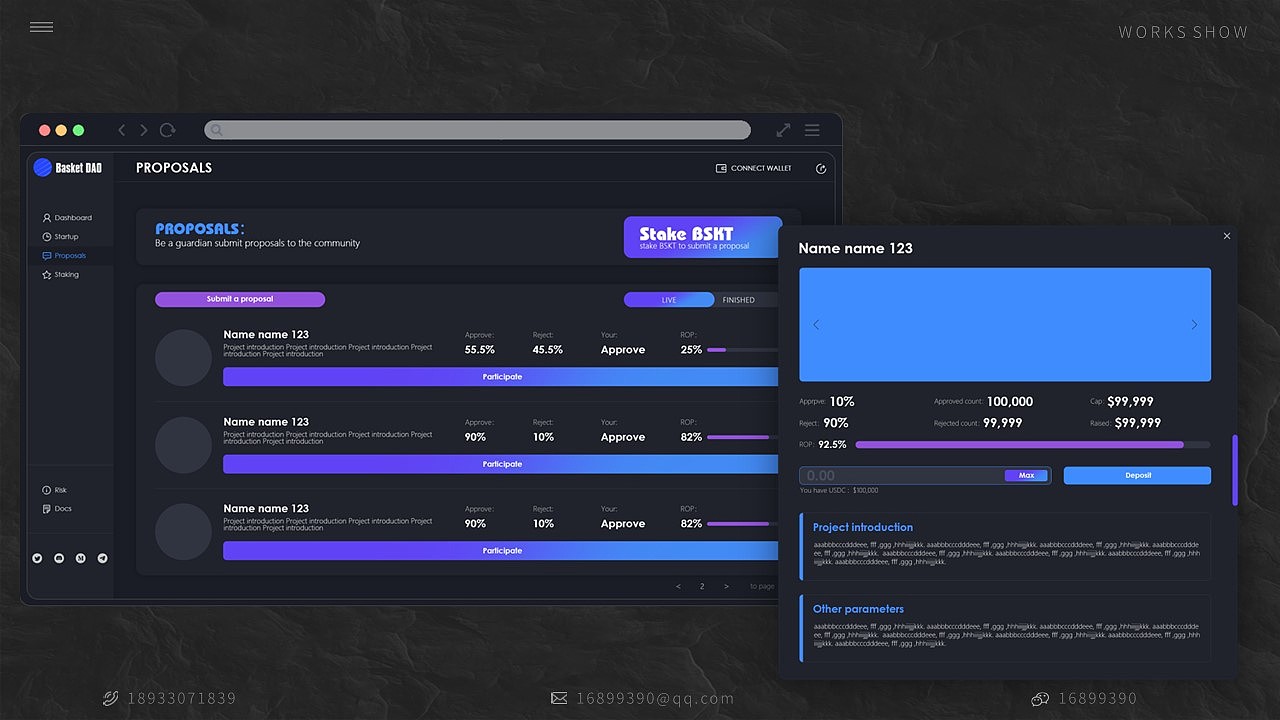Click the 'You have USDC: $100,000' balance text
1280x720 pixels.
pyautogui.click(x=839, y=491)
